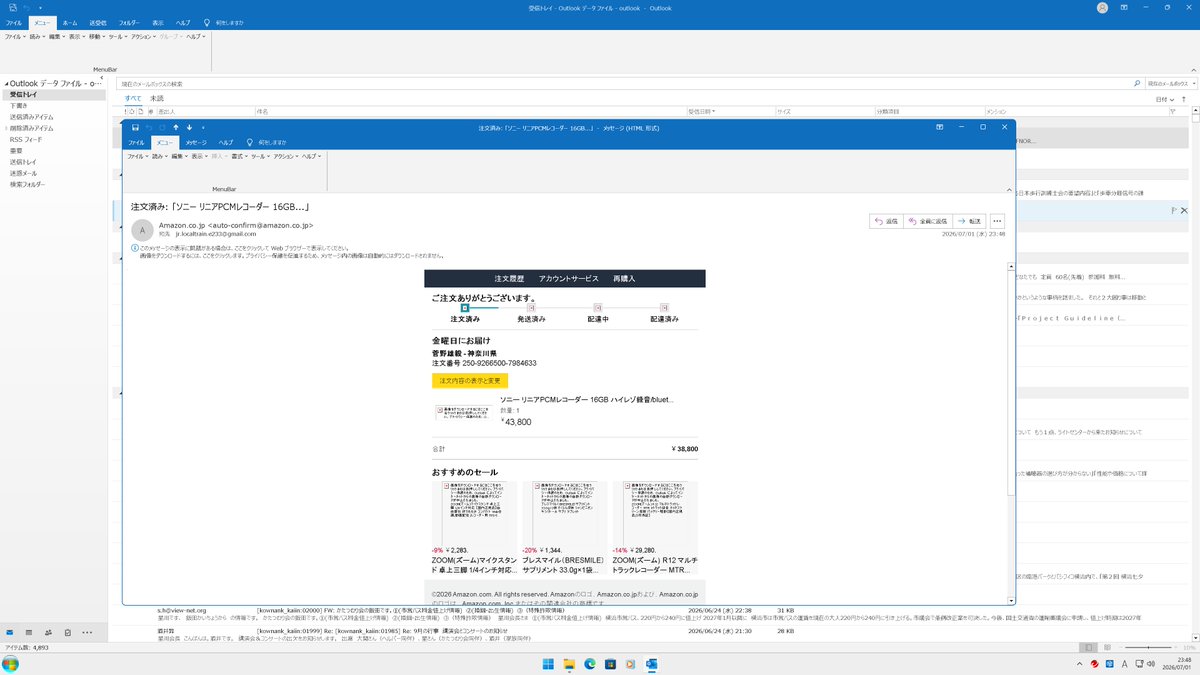Open more actions ellipsis in message header
The image size is (1200, 675).
pos(997,221)
